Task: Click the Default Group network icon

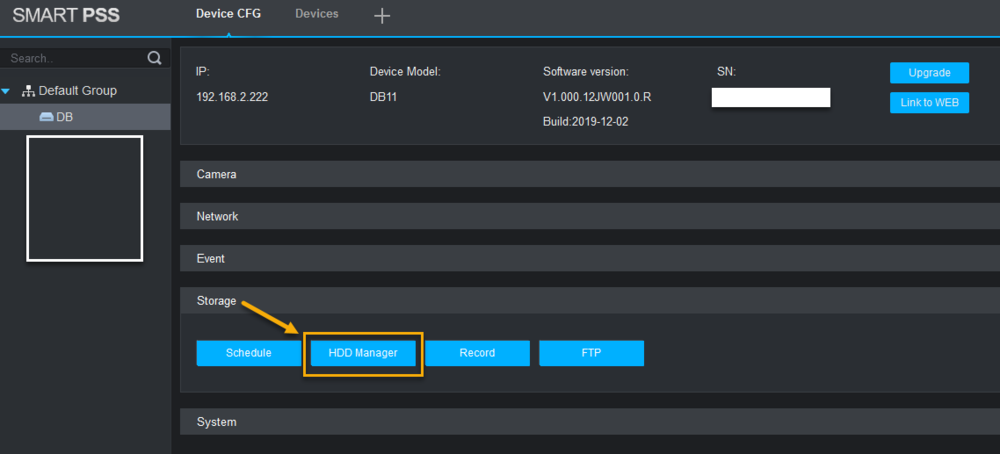Action: pyautogui.click(x=28, y=91)
